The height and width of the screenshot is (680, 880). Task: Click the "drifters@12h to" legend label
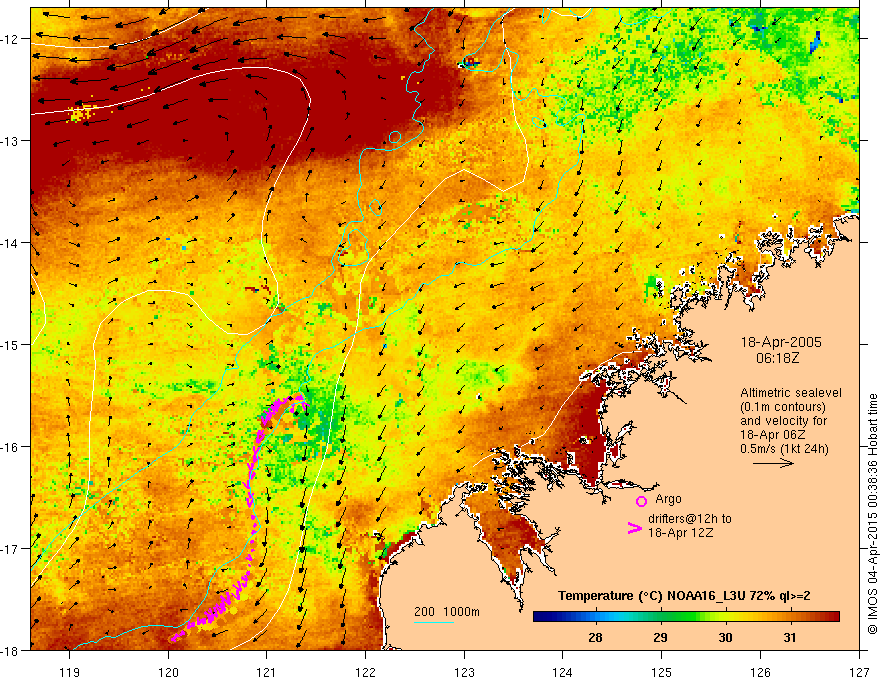pyautogui.click(x=690, y=519)
